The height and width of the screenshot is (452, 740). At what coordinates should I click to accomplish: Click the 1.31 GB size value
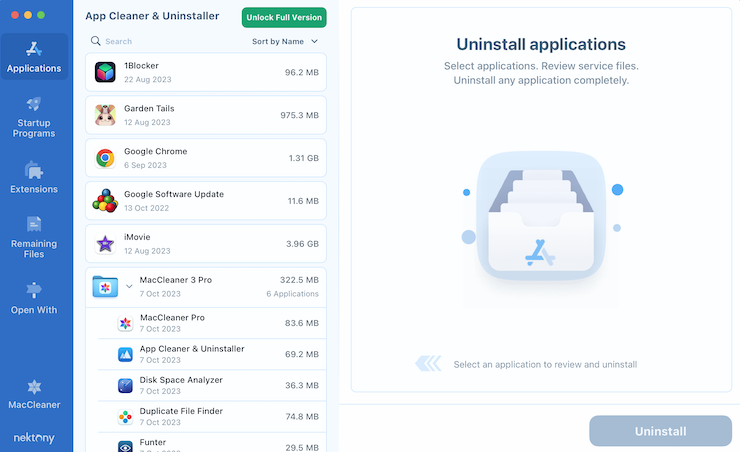[x=304, y=158]
